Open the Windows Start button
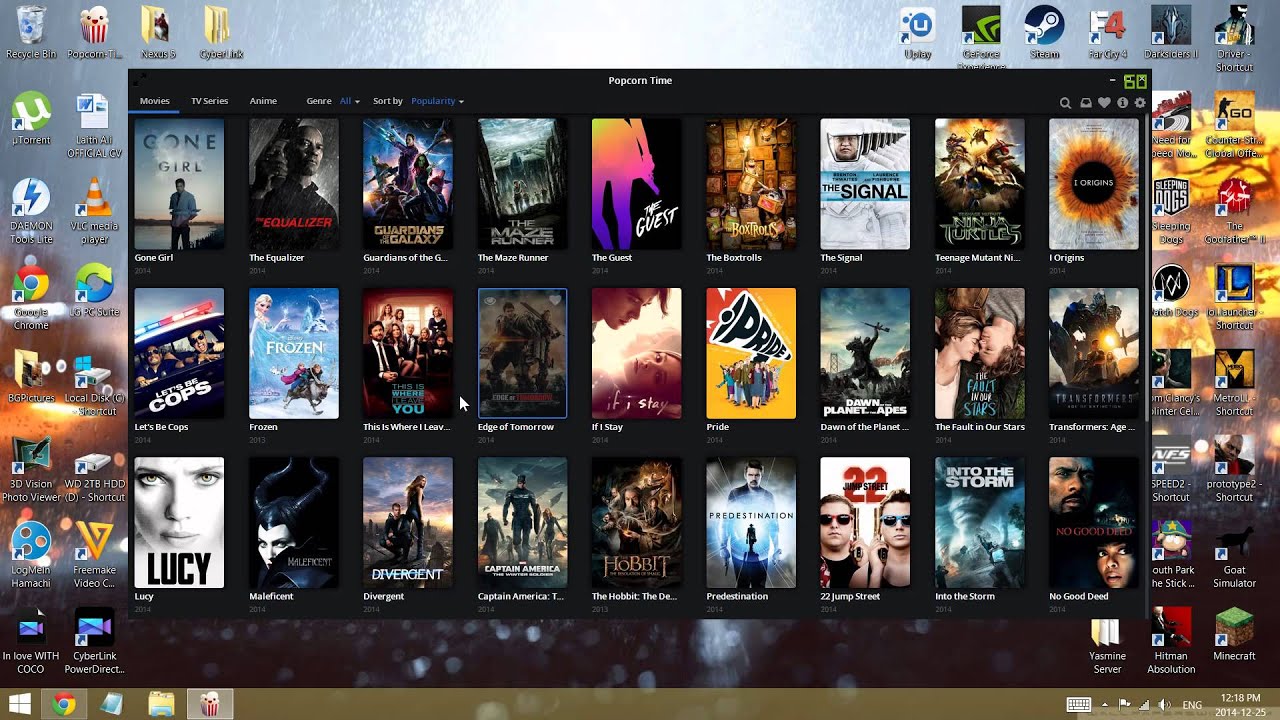 pos(19,704)
